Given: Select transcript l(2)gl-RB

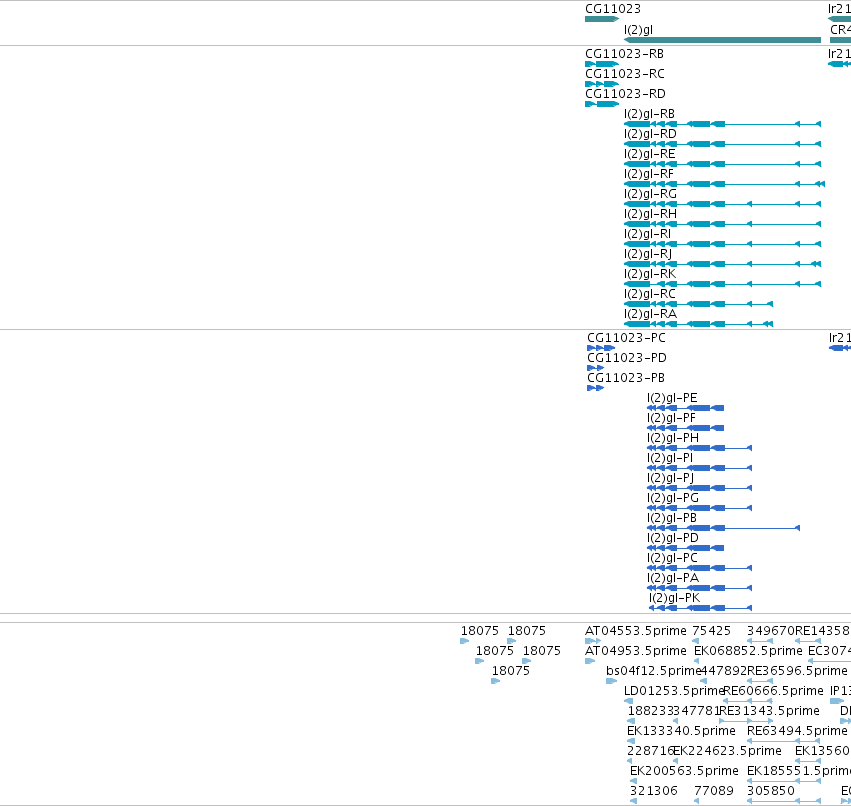Looking at the screenshot, I should tap(722, 124).
